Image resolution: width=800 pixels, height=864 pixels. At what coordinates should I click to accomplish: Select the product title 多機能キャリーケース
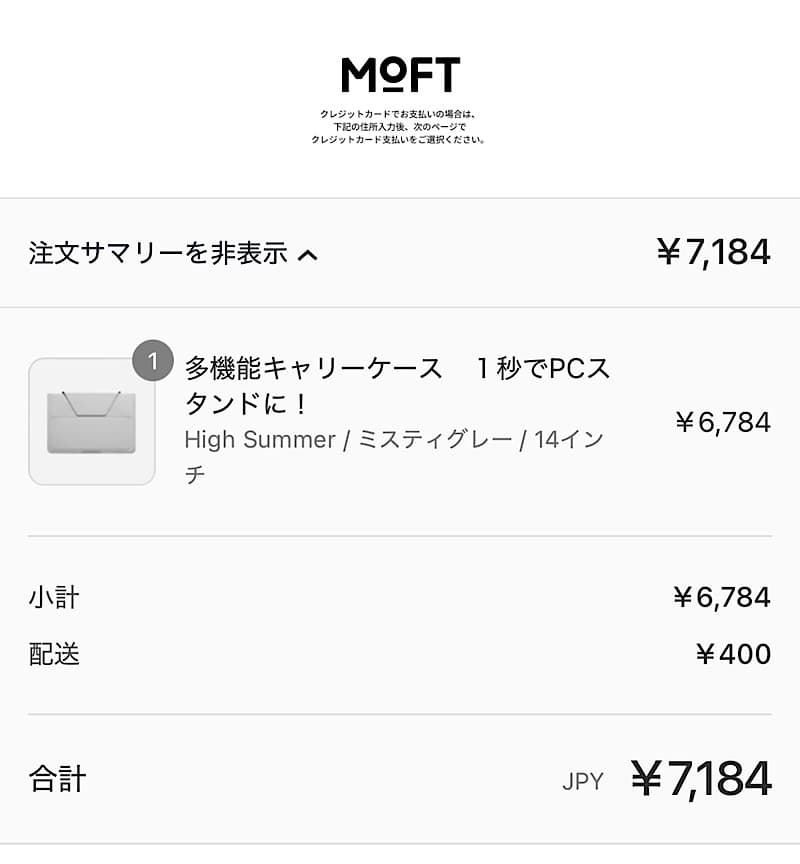[313, 368]
